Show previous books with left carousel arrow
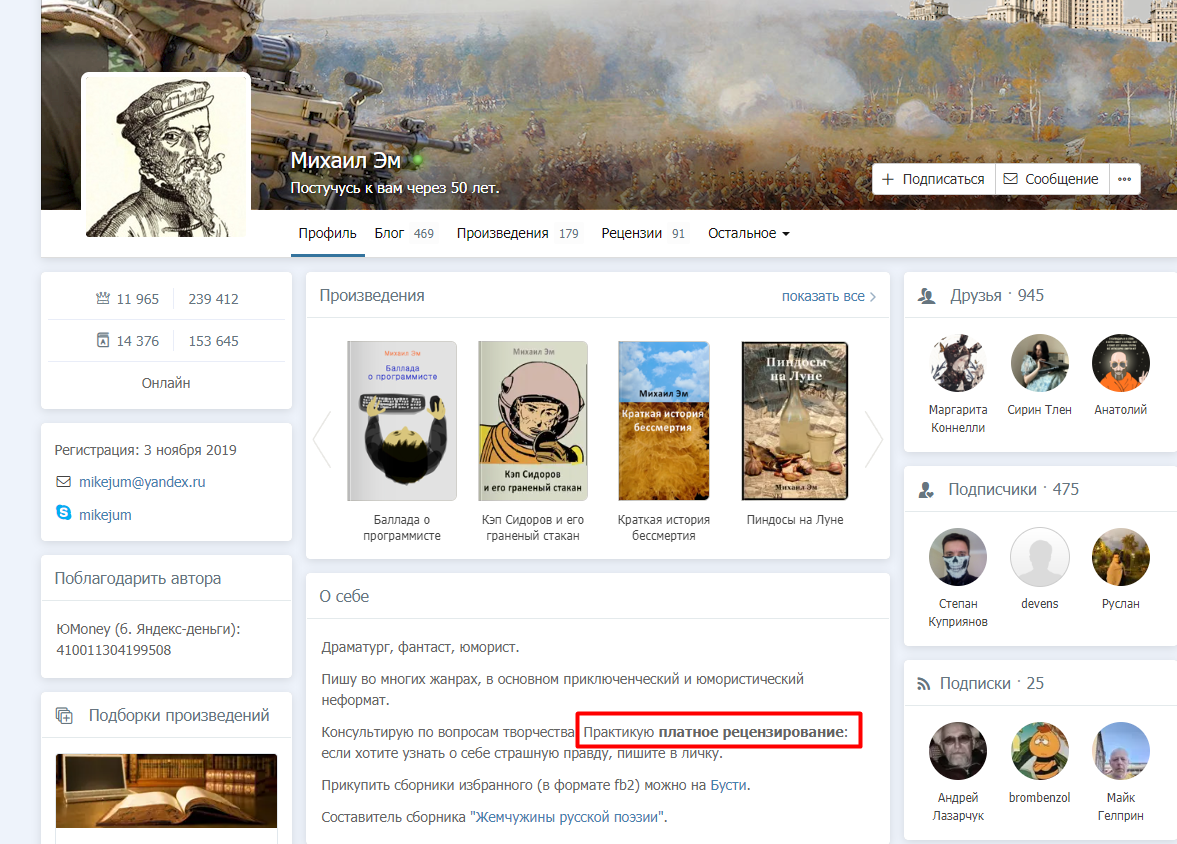Viewport: 1177px width, 844px height. click(x=322, y=439)
